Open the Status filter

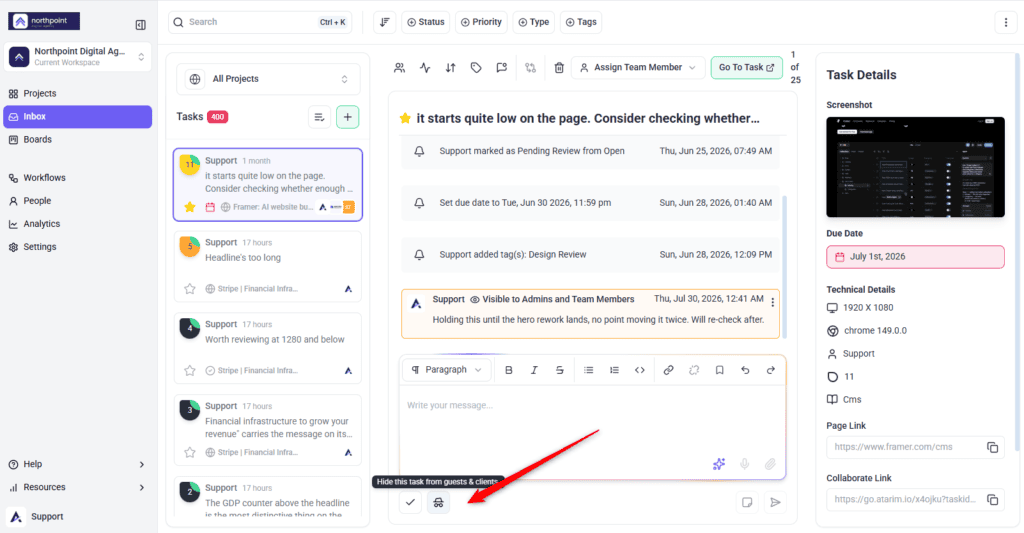426,22
